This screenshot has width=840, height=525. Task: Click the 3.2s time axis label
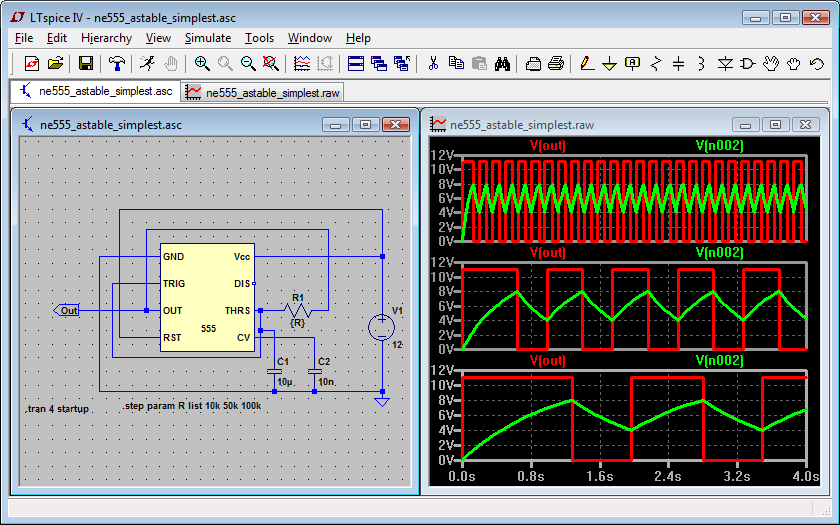click(x=737, y=476)
